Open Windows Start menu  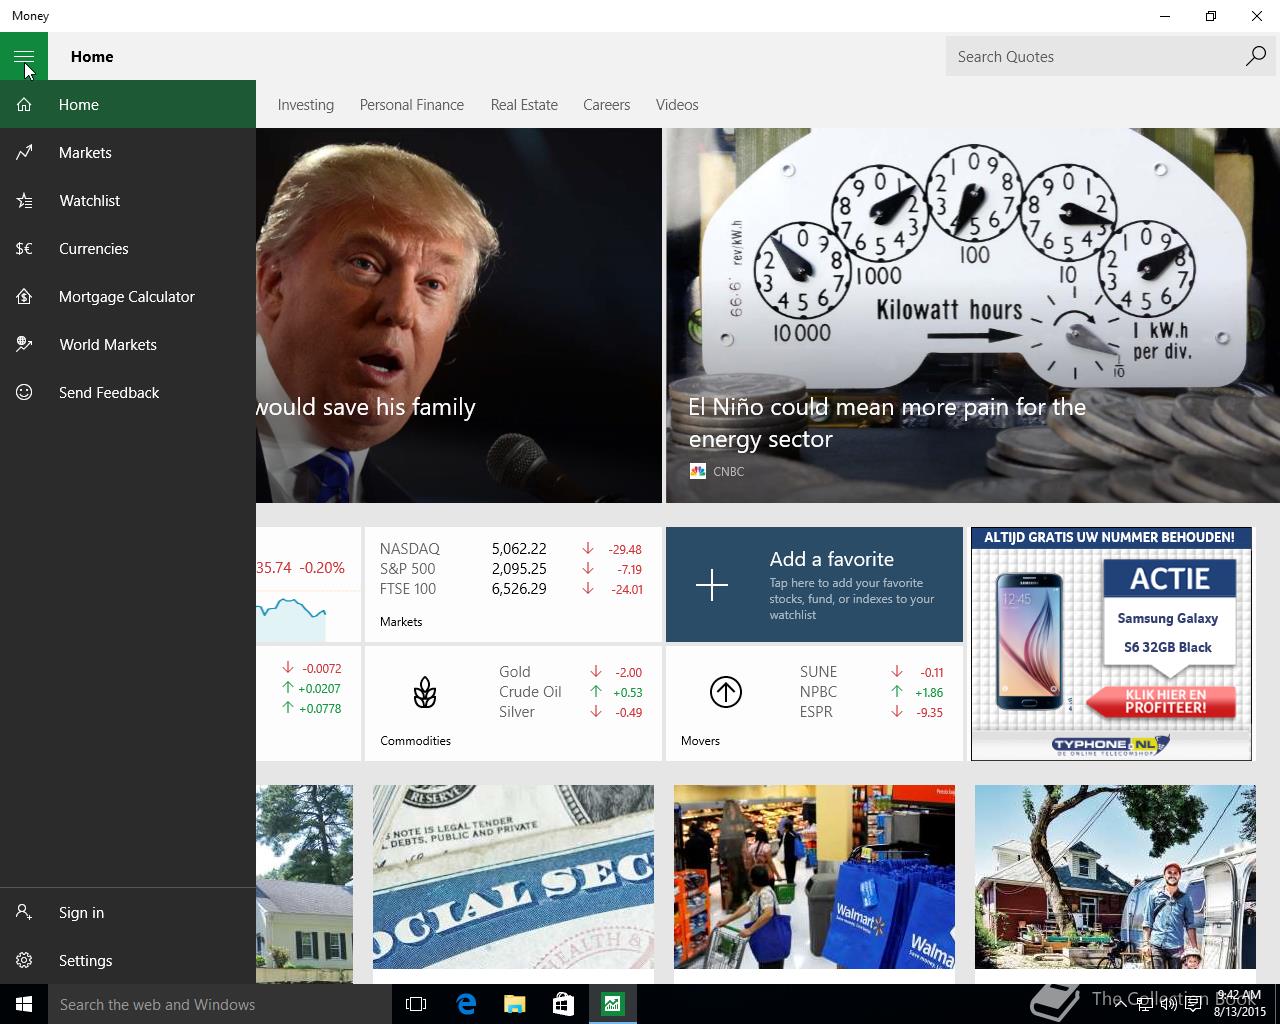24,1004
